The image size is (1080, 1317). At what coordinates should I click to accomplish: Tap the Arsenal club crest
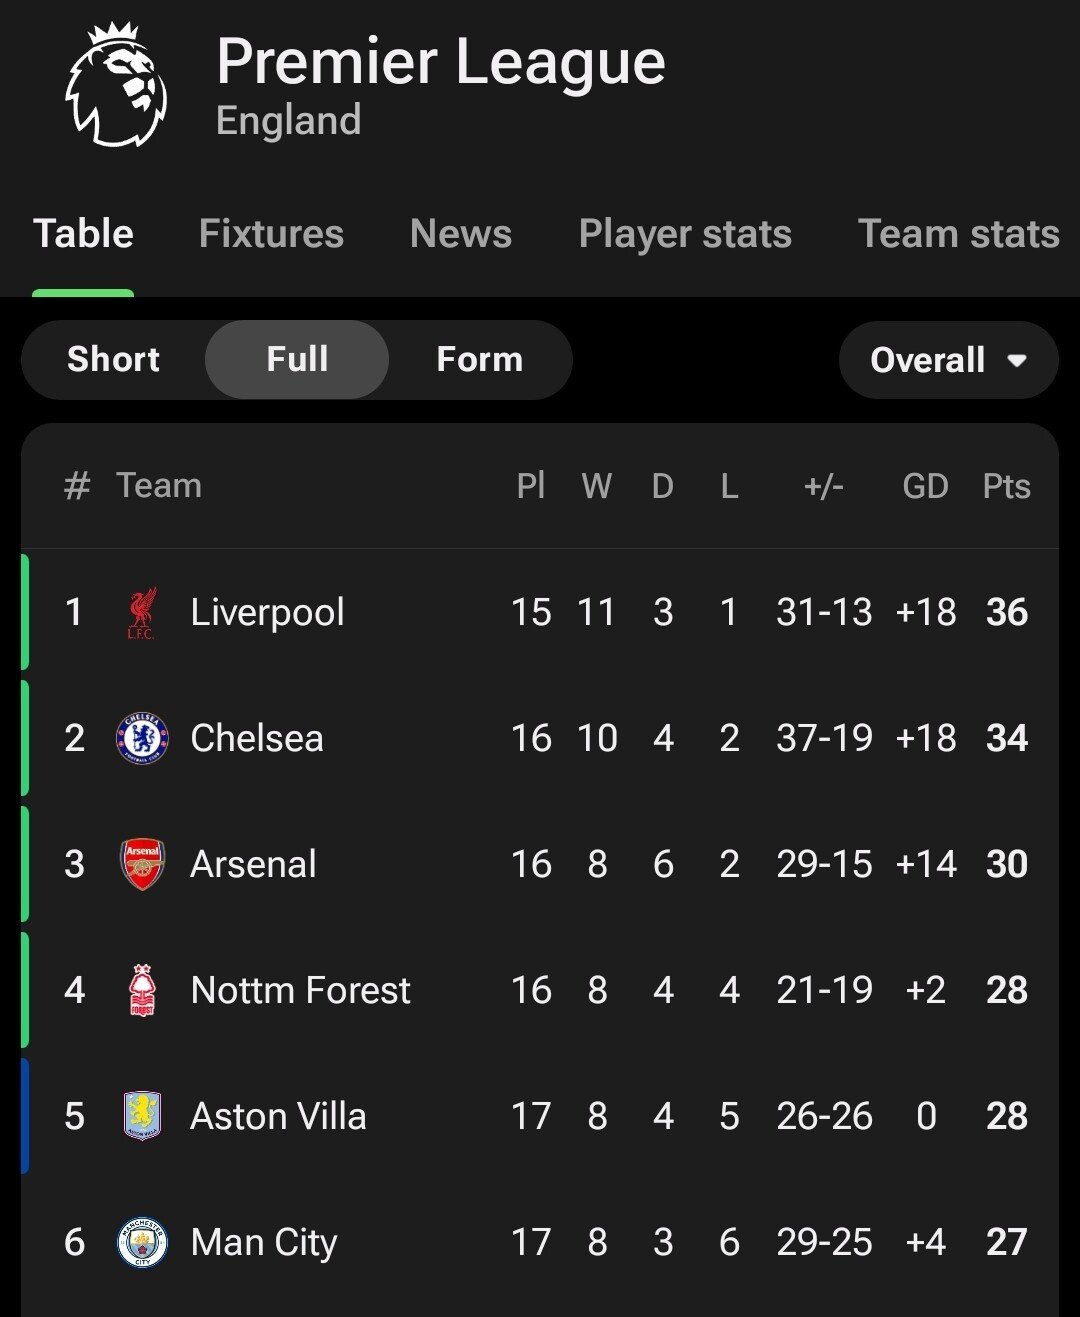tap(142, 865)
